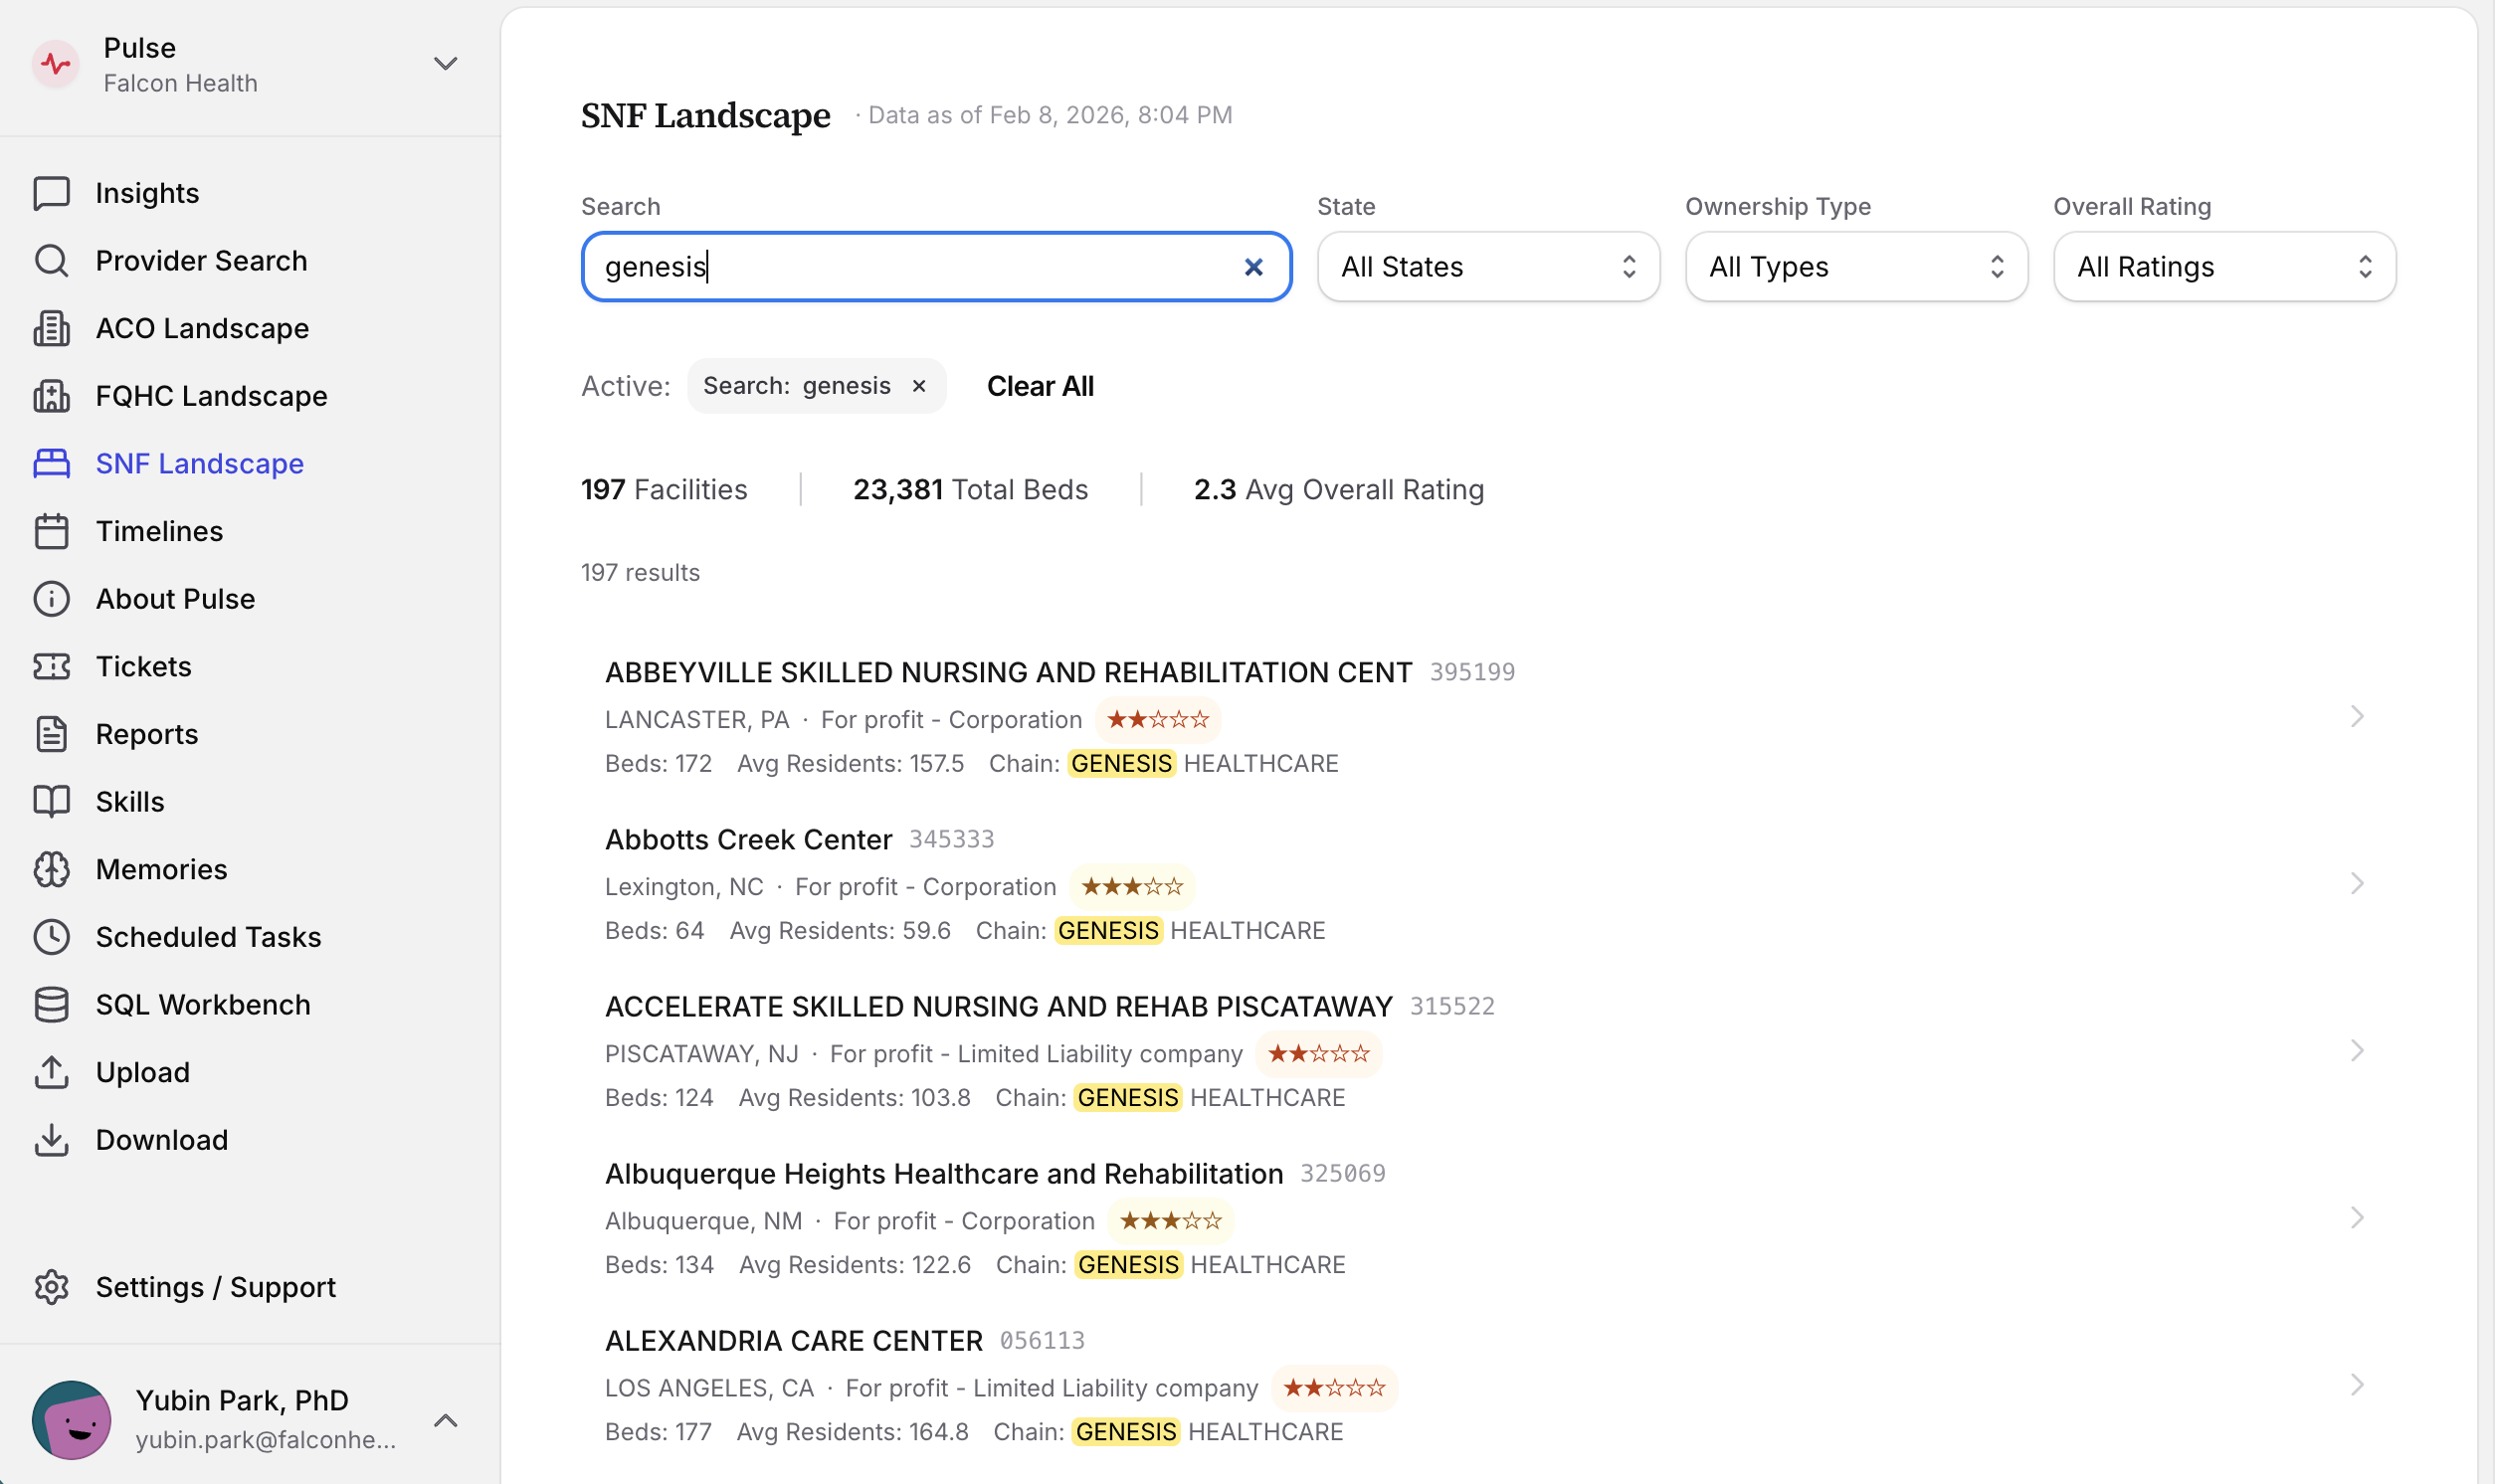Image resolution: width=2495 pixels, height=1484 pixels.
Task: Expand the Yubin Park user menu
Action: coord(445,1420)
